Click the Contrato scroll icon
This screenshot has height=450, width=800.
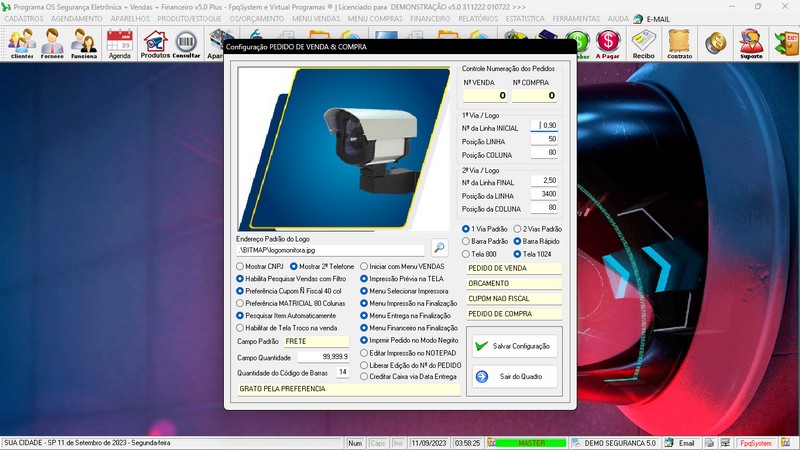click(679, 44)
